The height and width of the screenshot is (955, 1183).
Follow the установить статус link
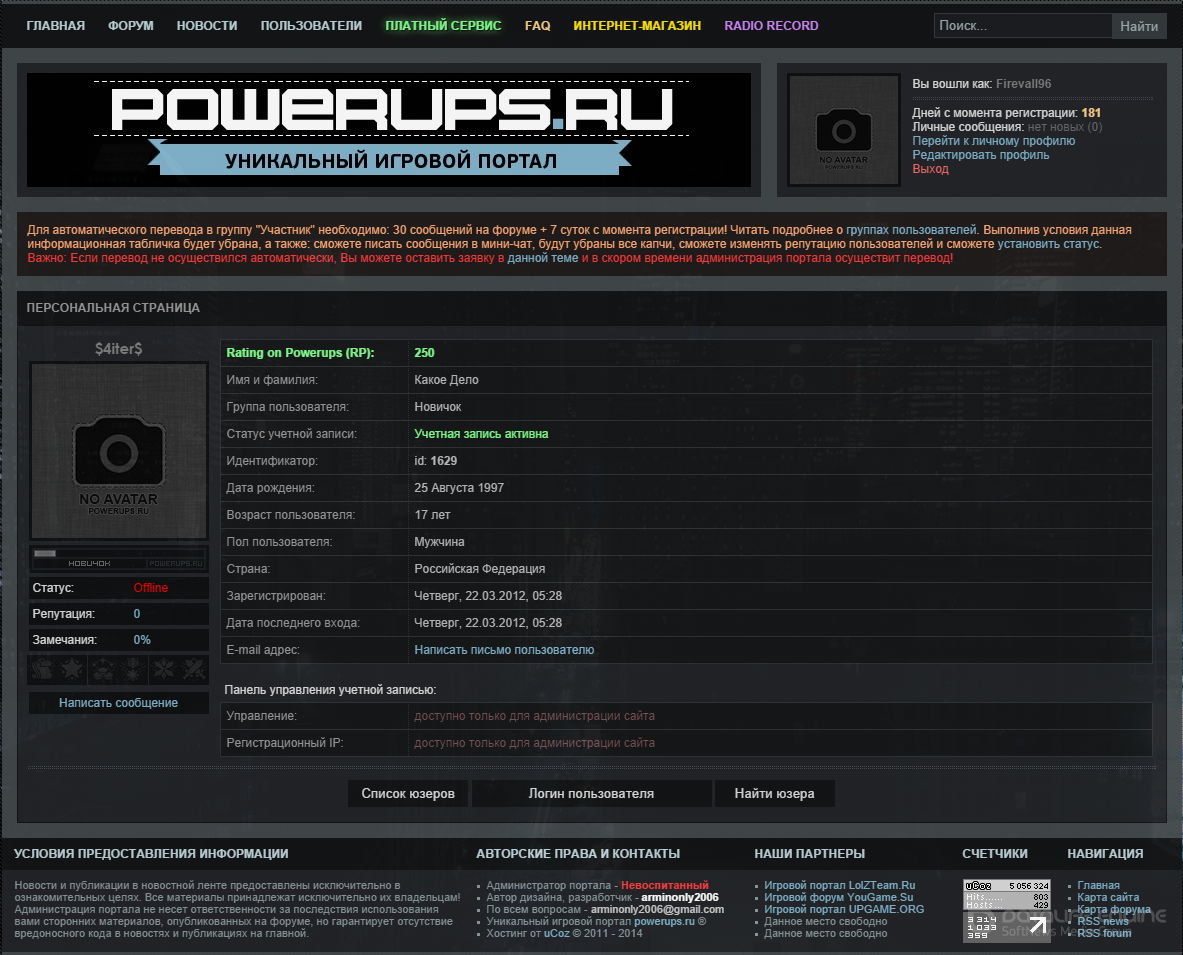pyautogui.click(x=1049, y=244)
